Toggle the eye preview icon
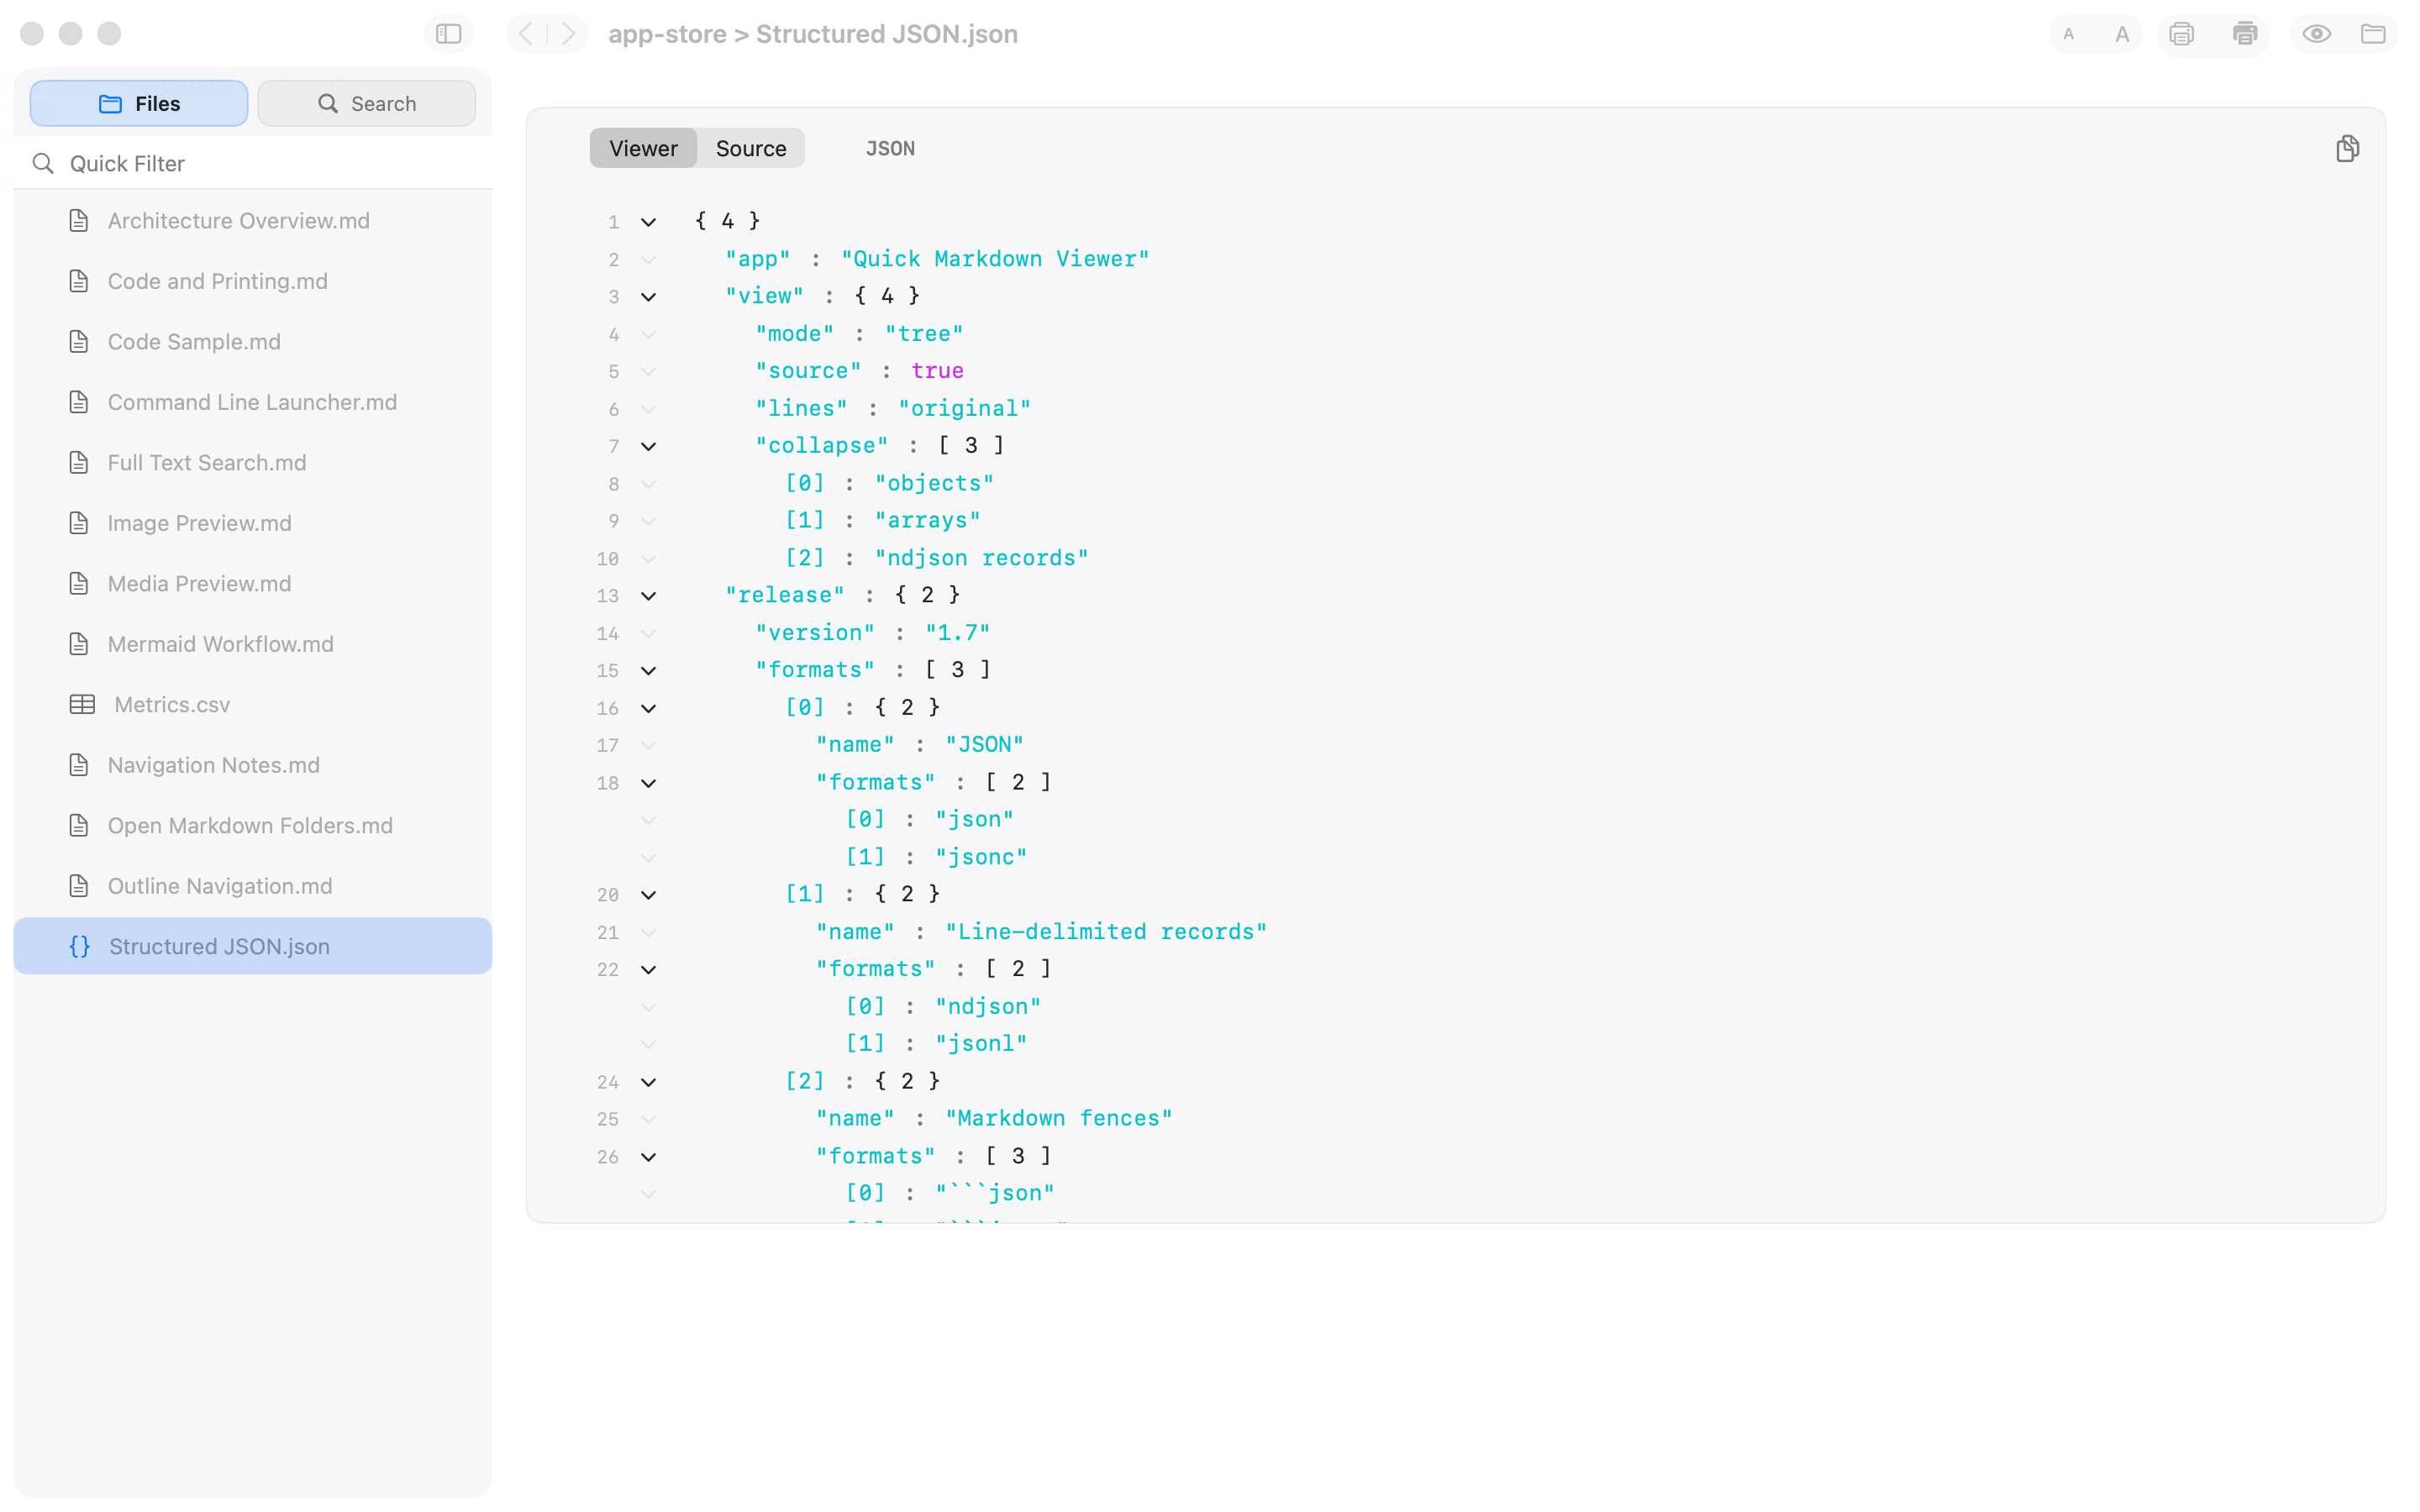 coord(2317,34)
